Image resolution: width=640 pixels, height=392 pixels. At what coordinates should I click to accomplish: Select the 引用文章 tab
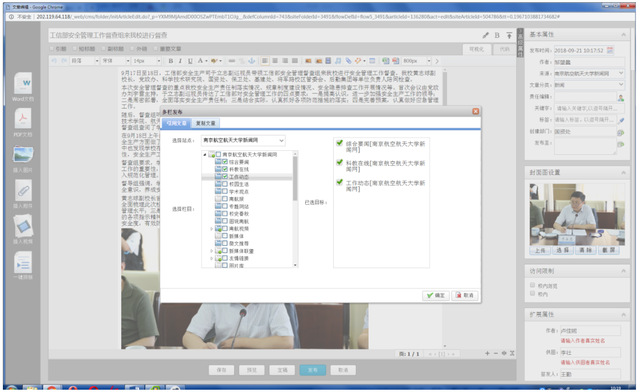tap(176, 123)
